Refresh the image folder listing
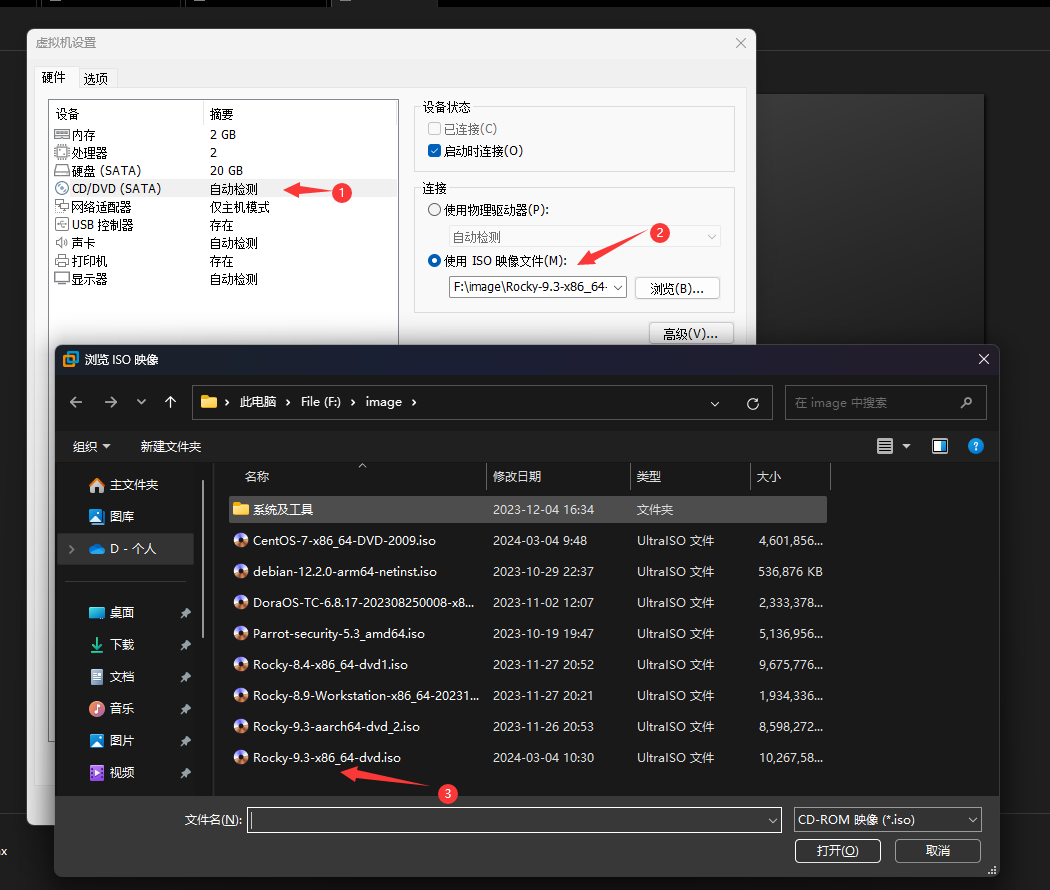This screenshot has height=890, width=1050. click(753, 403)
